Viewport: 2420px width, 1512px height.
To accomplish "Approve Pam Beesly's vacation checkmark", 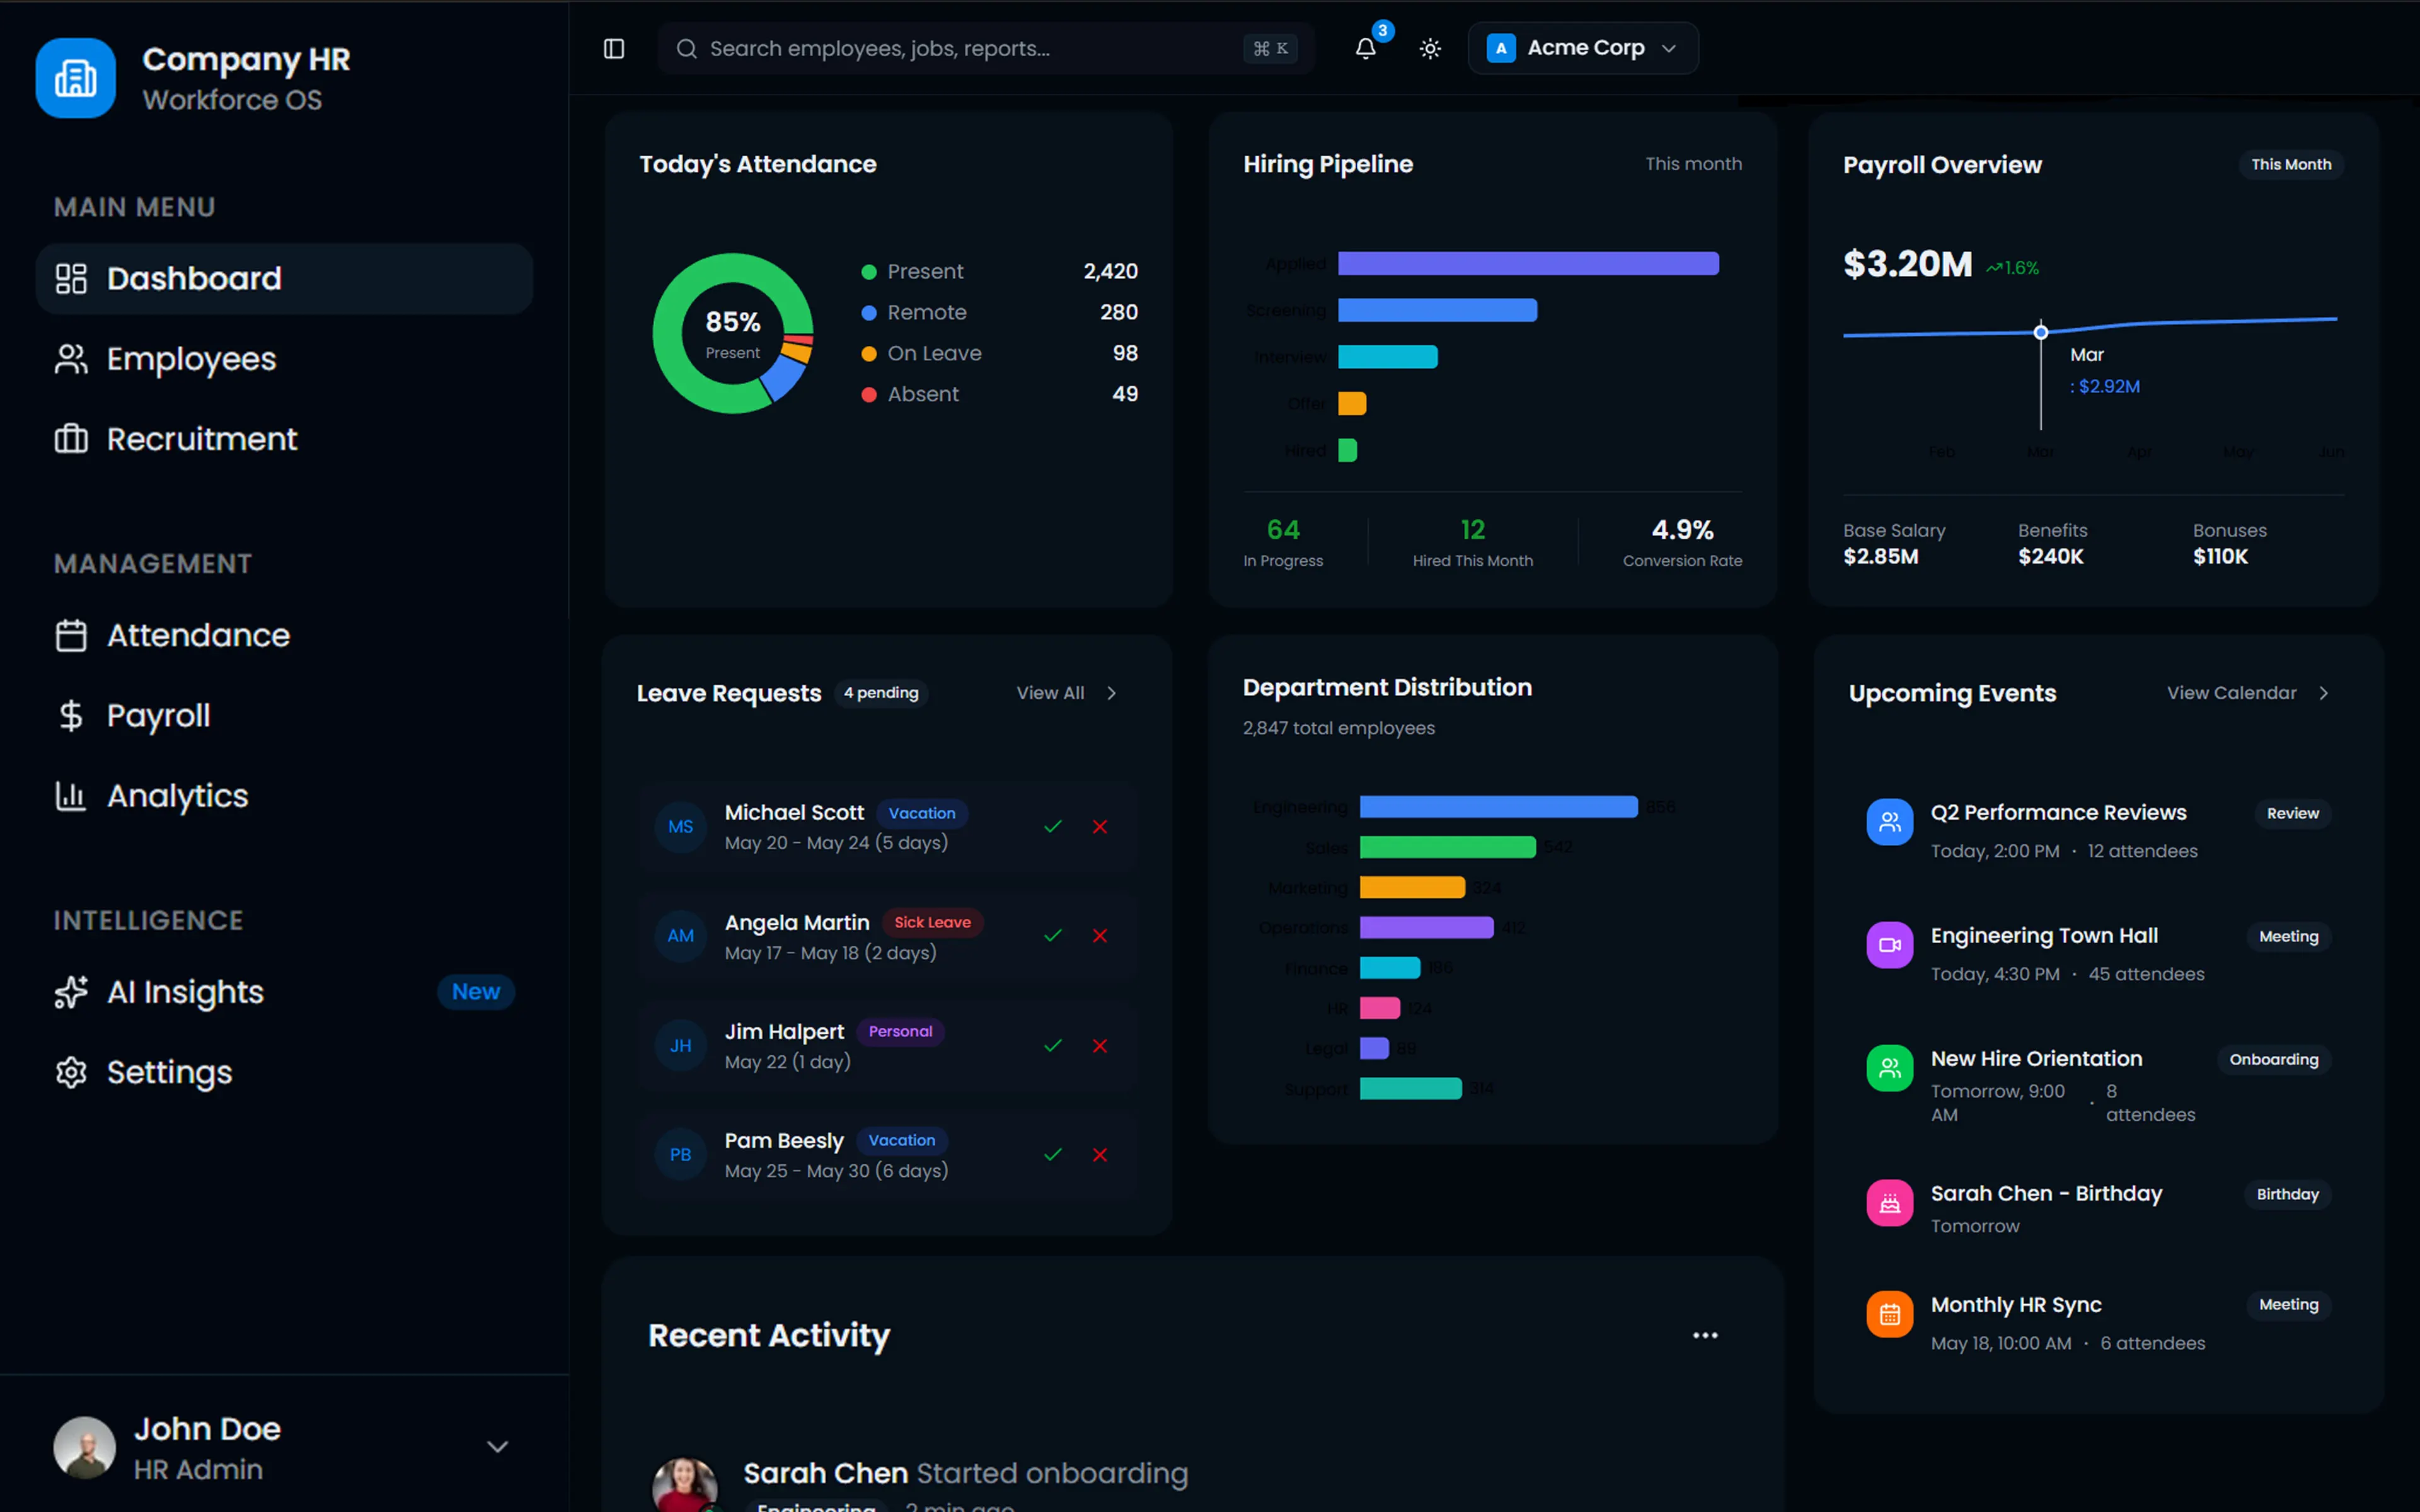I will pyautogui.click(x=1053, y=1155).
